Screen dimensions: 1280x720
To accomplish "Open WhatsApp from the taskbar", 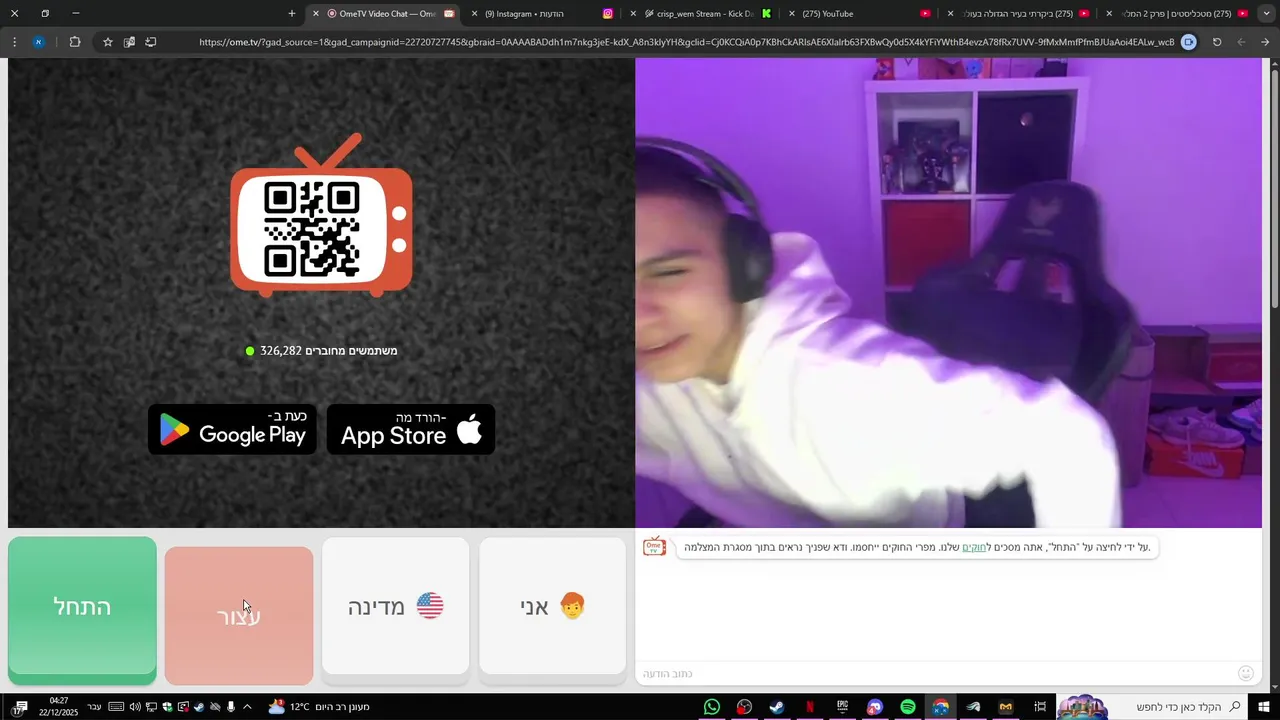I will 712,707.
